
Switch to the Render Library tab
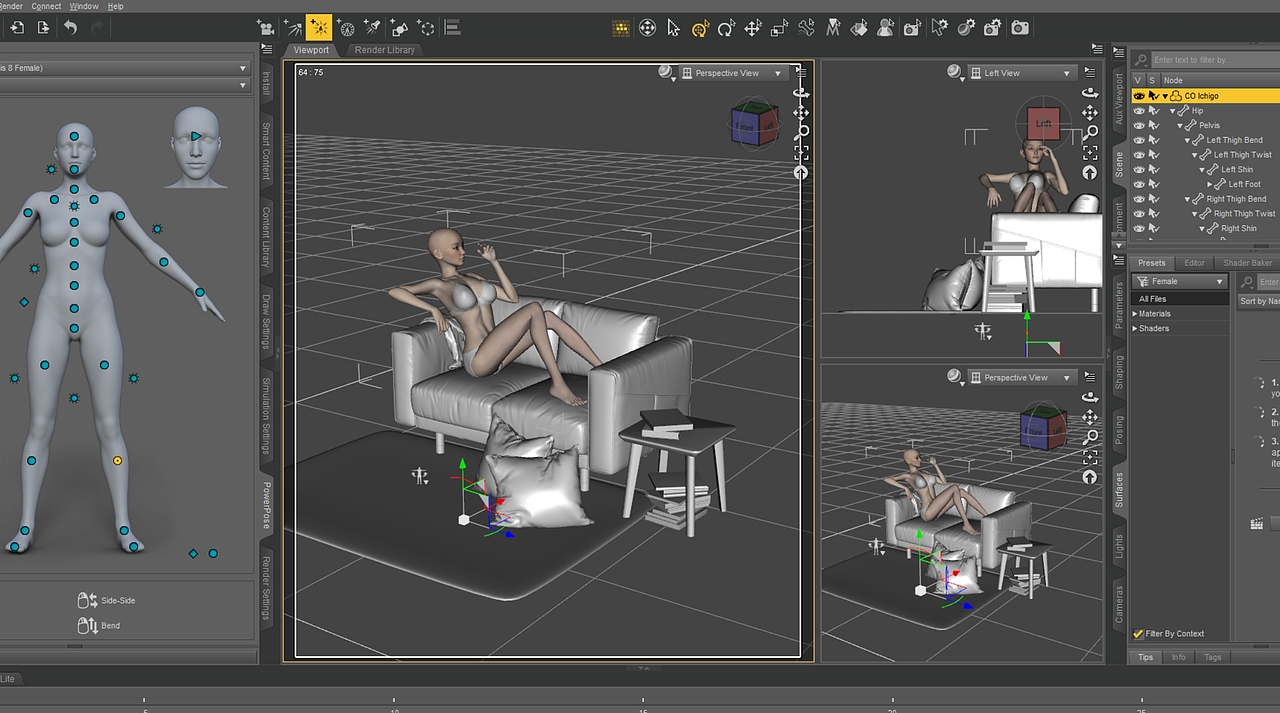[385, 50]
